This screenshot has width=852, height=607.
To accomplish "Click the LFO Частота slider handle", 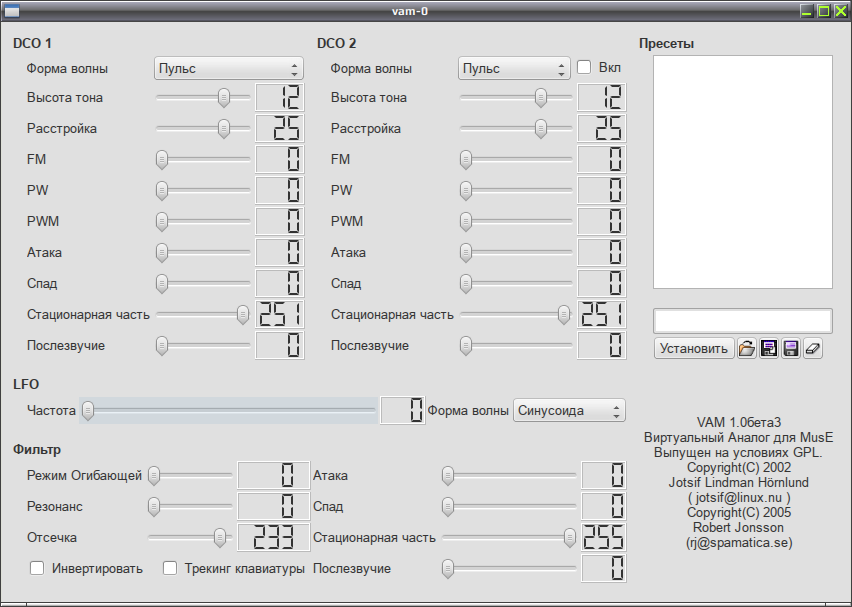I will coord(88,411).
